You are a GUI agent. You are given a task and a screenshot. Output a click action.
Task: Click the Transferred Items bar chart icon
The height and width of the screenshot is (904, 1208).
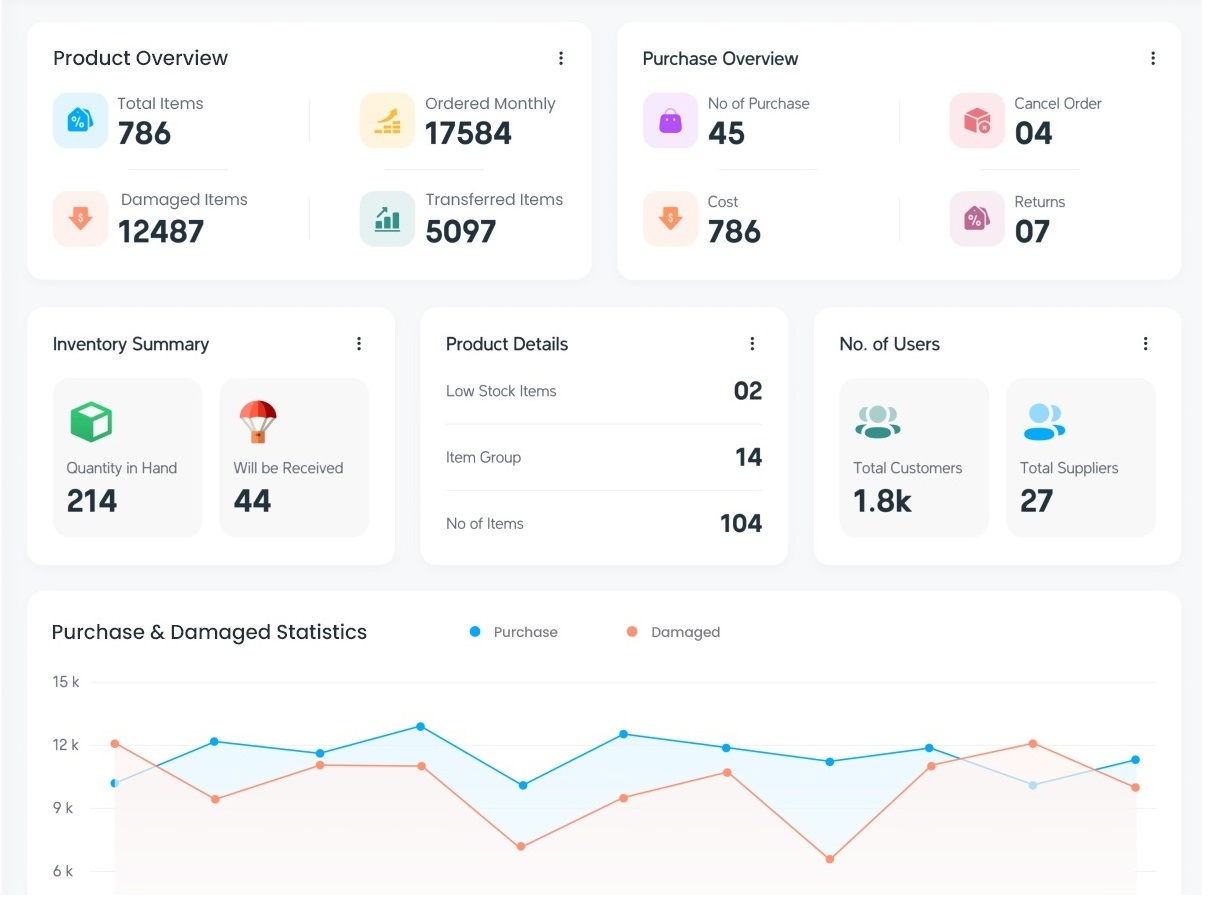pyautogui.click(x=387, y=219)
